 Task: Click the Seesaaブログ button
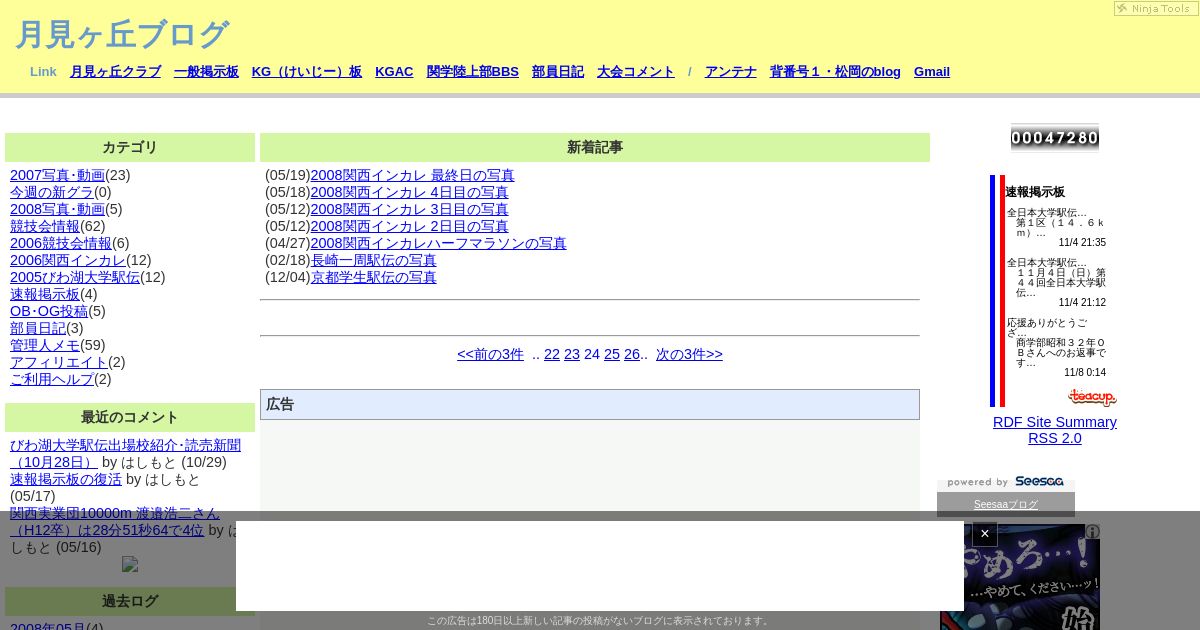(1006, 505)
